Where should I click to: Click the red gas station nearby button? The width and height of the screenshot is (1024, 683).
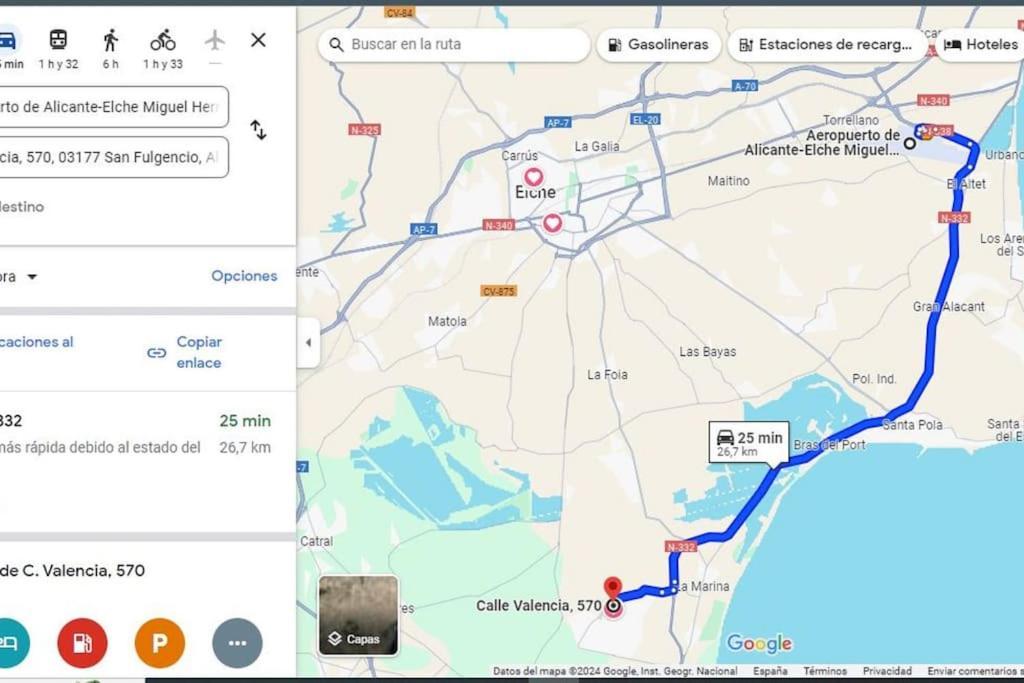tap(82, 643)
